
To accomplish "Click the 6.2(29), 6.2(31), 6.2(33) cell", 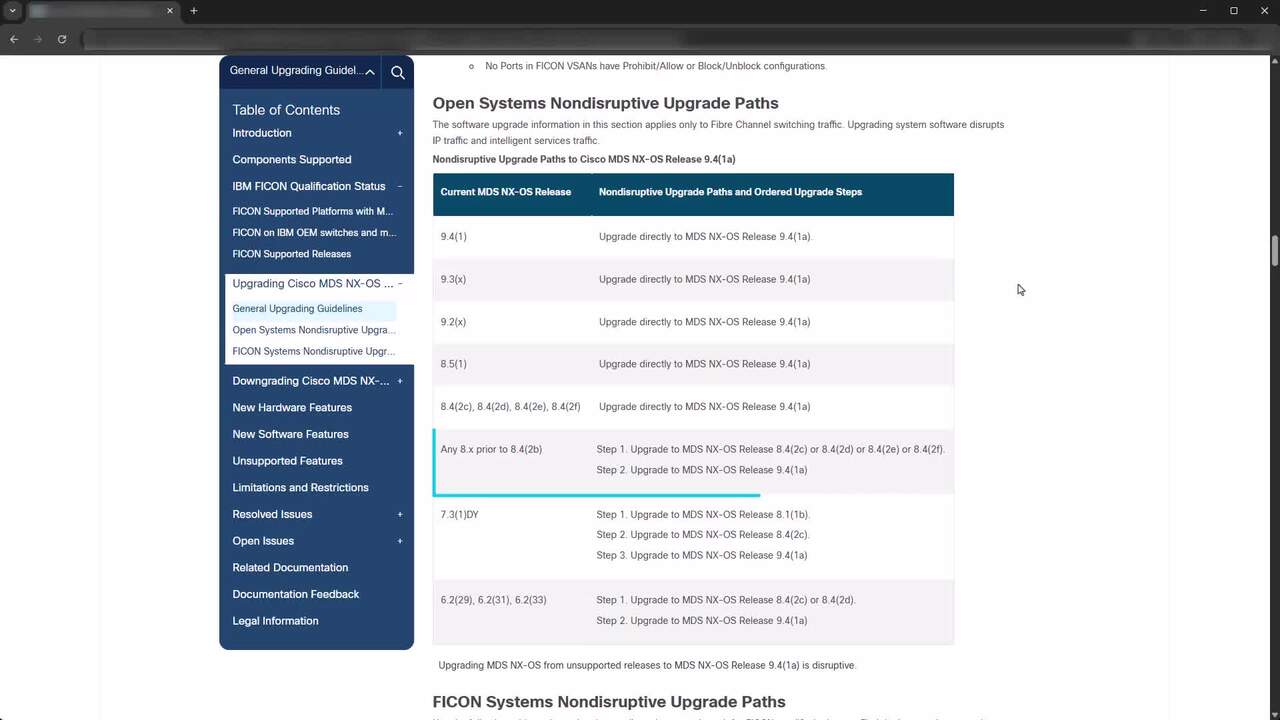I will tap(493, 600).
